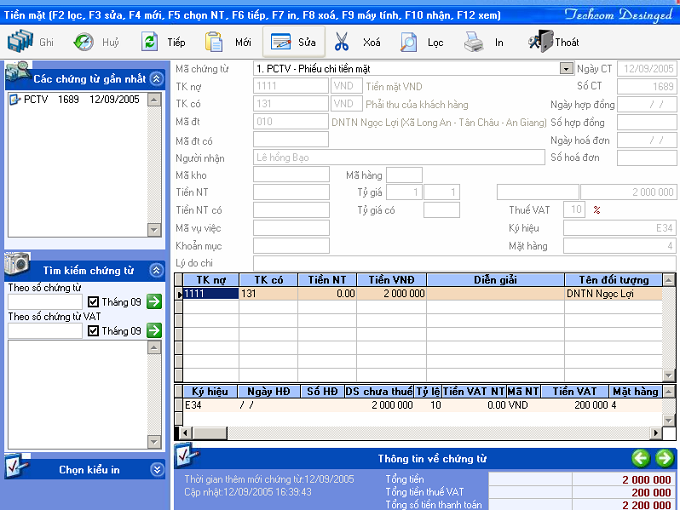Viewport: 680px width, 510px height.
Task: Toggle Tháng 09 checkbox for VAT voucher search
Action: pyautogui.click(x=93, y=331)
